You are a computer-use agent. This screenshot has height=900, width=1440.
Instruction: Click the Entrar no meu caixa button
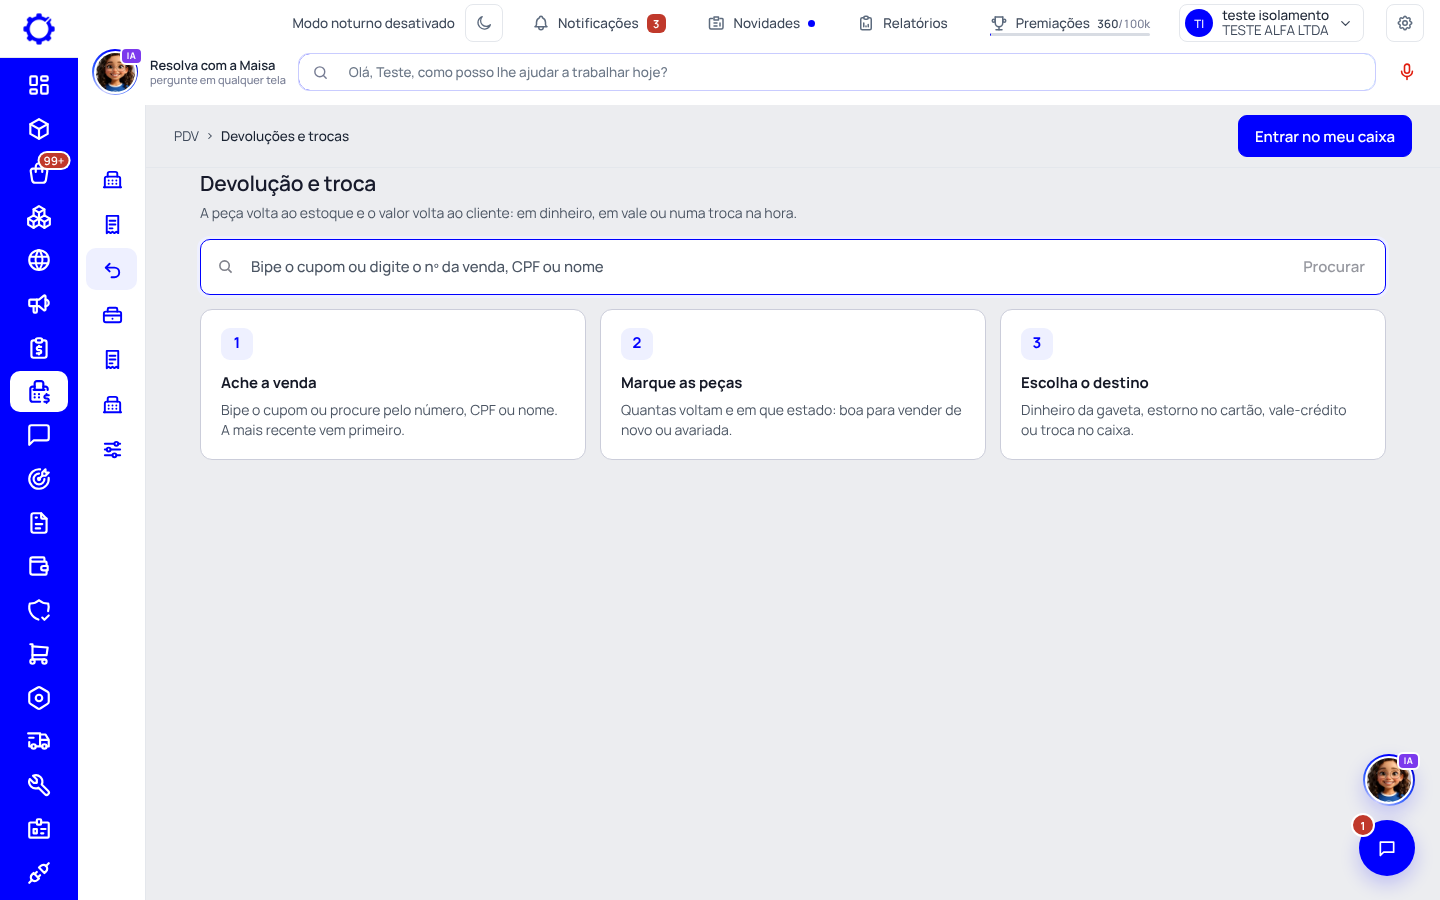[x=1325, y=136]
